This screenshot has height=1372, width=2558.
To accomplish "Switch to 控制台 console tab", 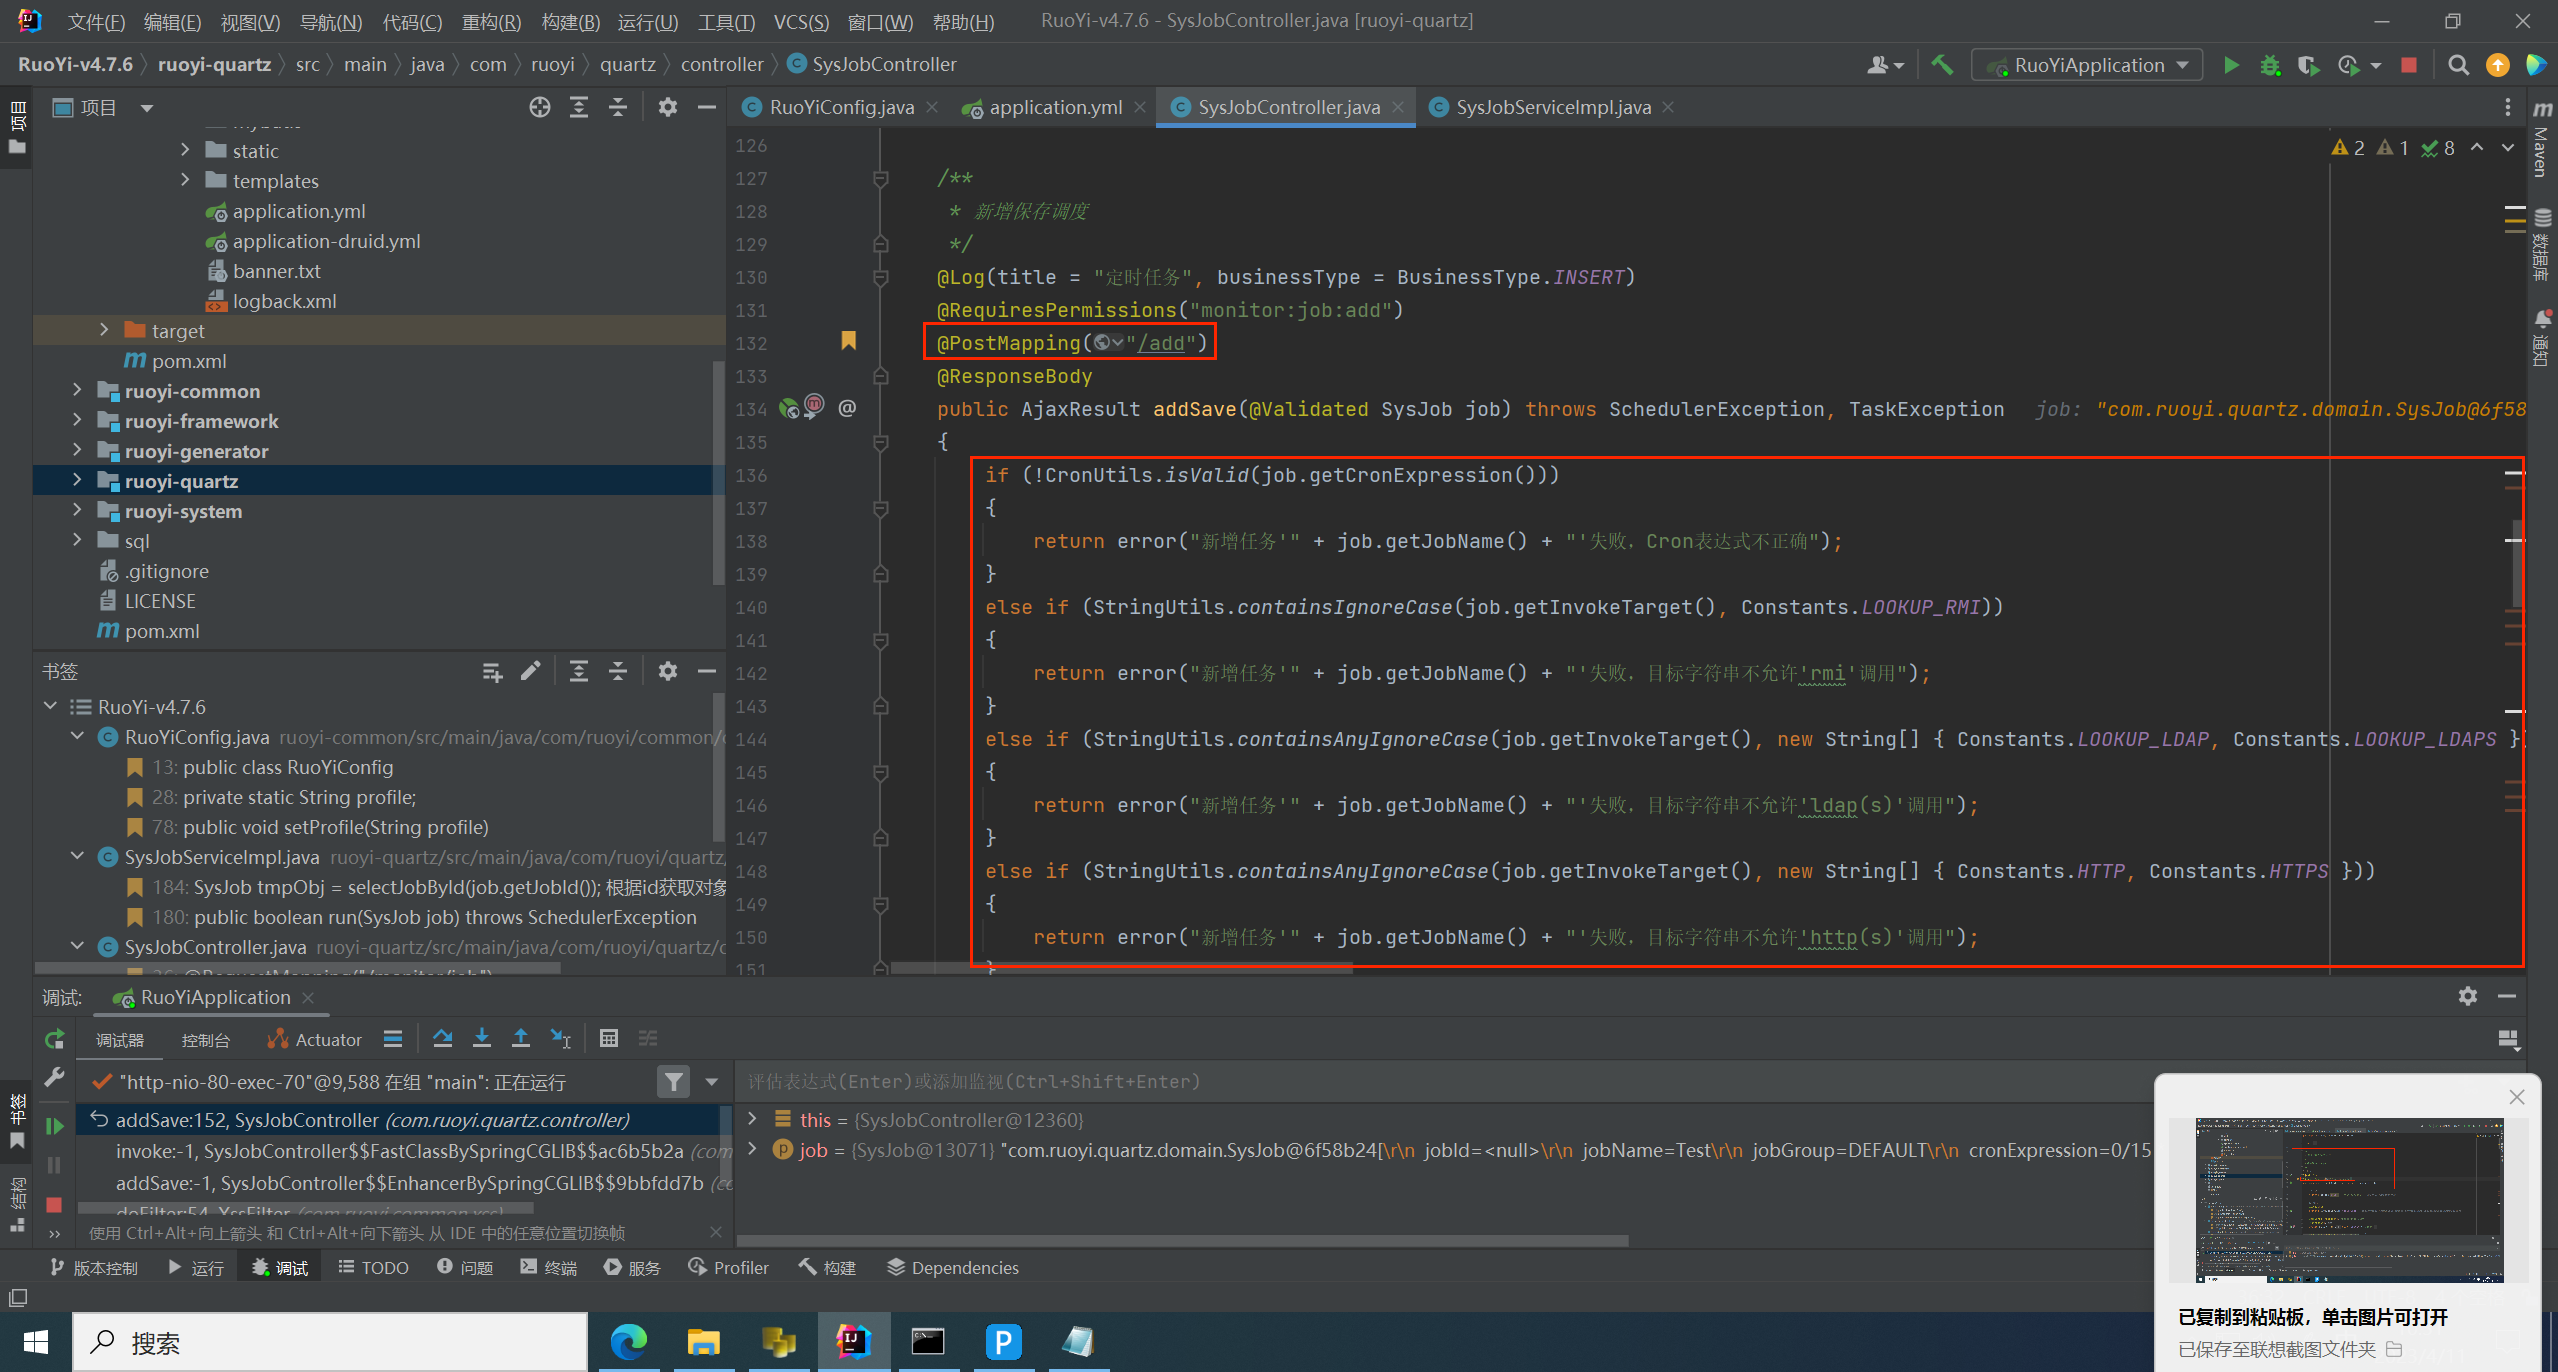I will [x=205, y=1040].
